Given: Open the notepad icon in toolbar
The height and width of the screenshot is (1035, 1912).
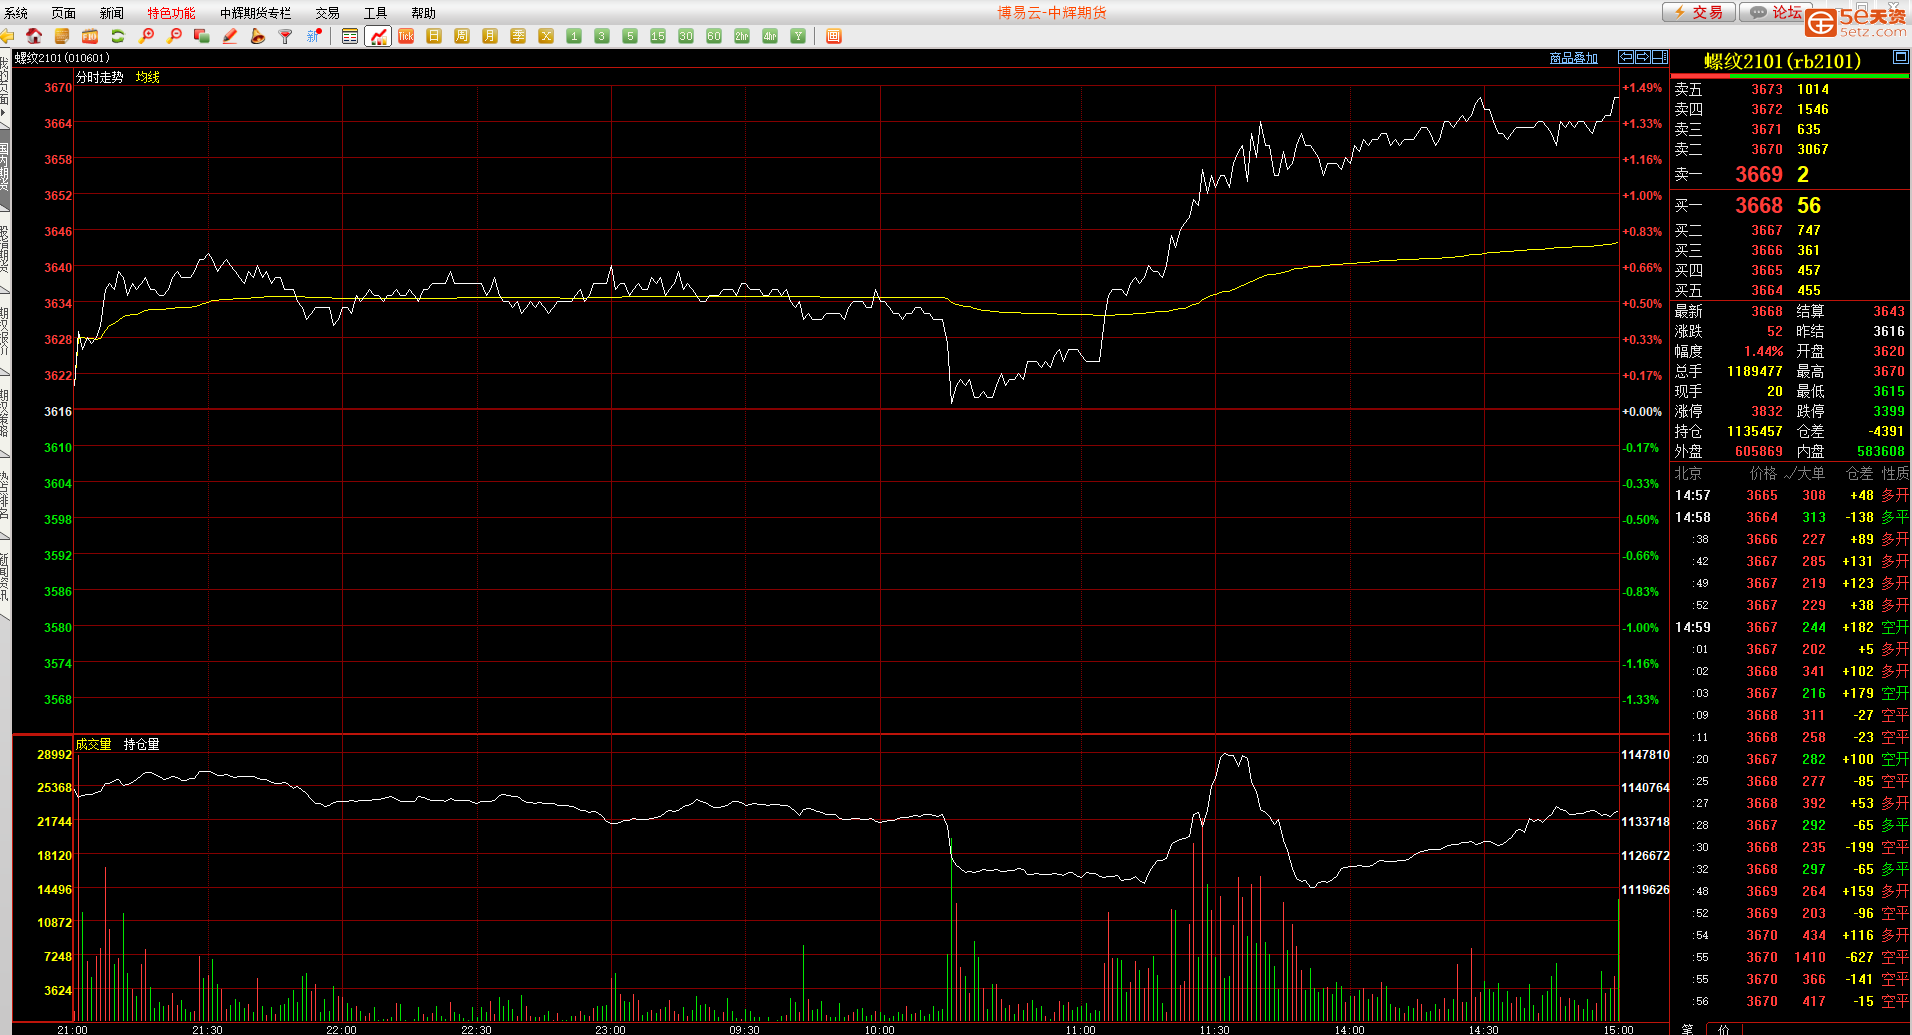Looking at the screenshot, I should [62, 36].
